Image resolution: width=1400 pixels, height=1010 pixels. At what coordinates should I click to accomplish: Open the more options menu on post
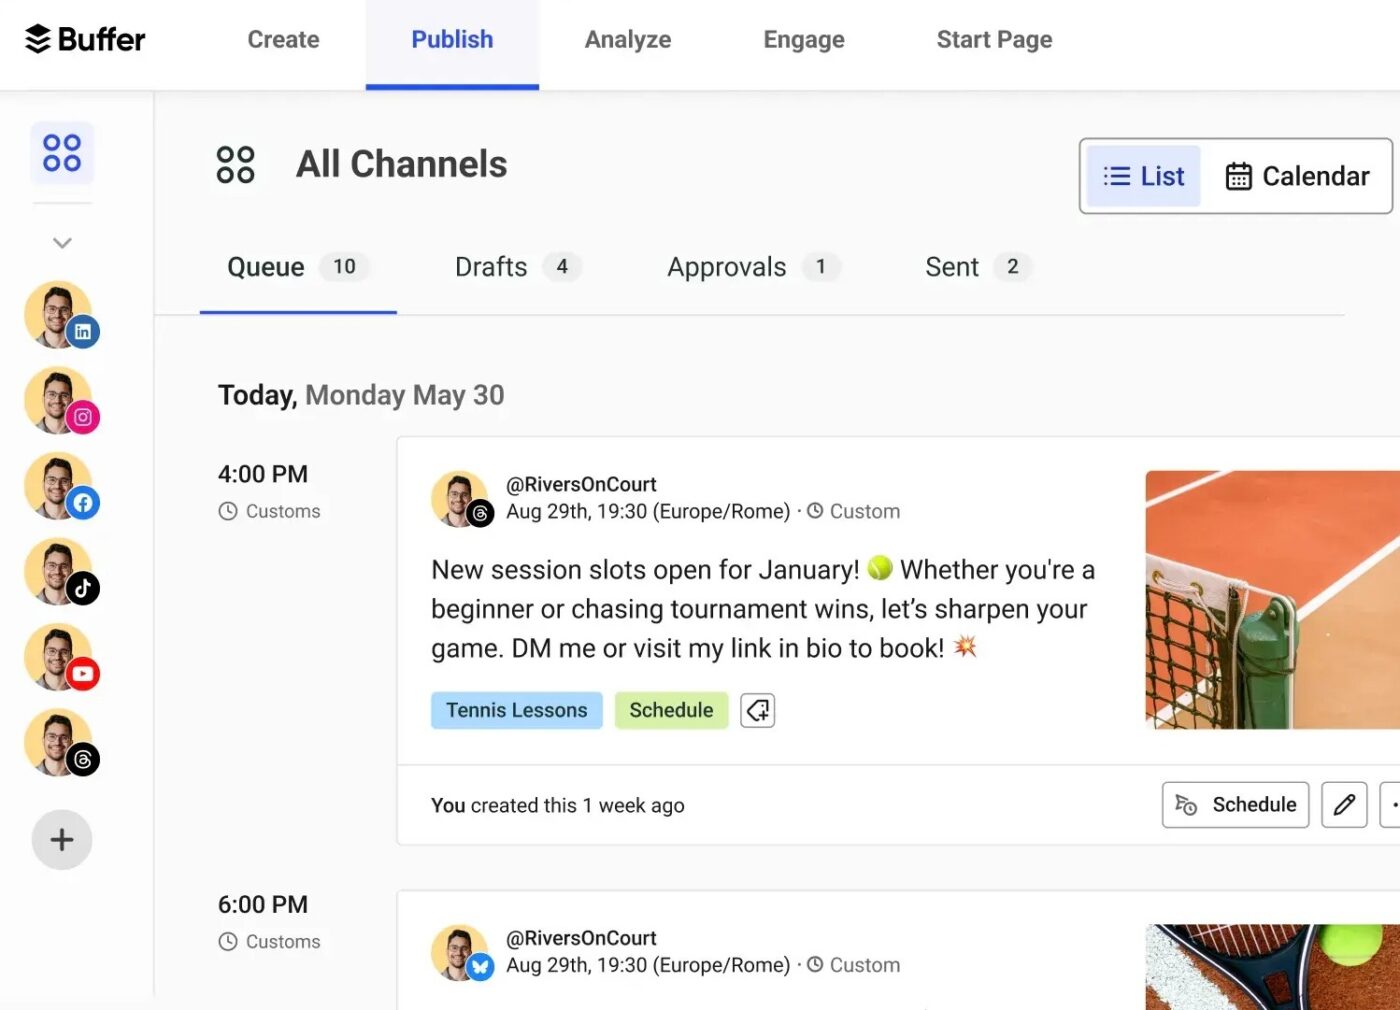coord(1392,805)
